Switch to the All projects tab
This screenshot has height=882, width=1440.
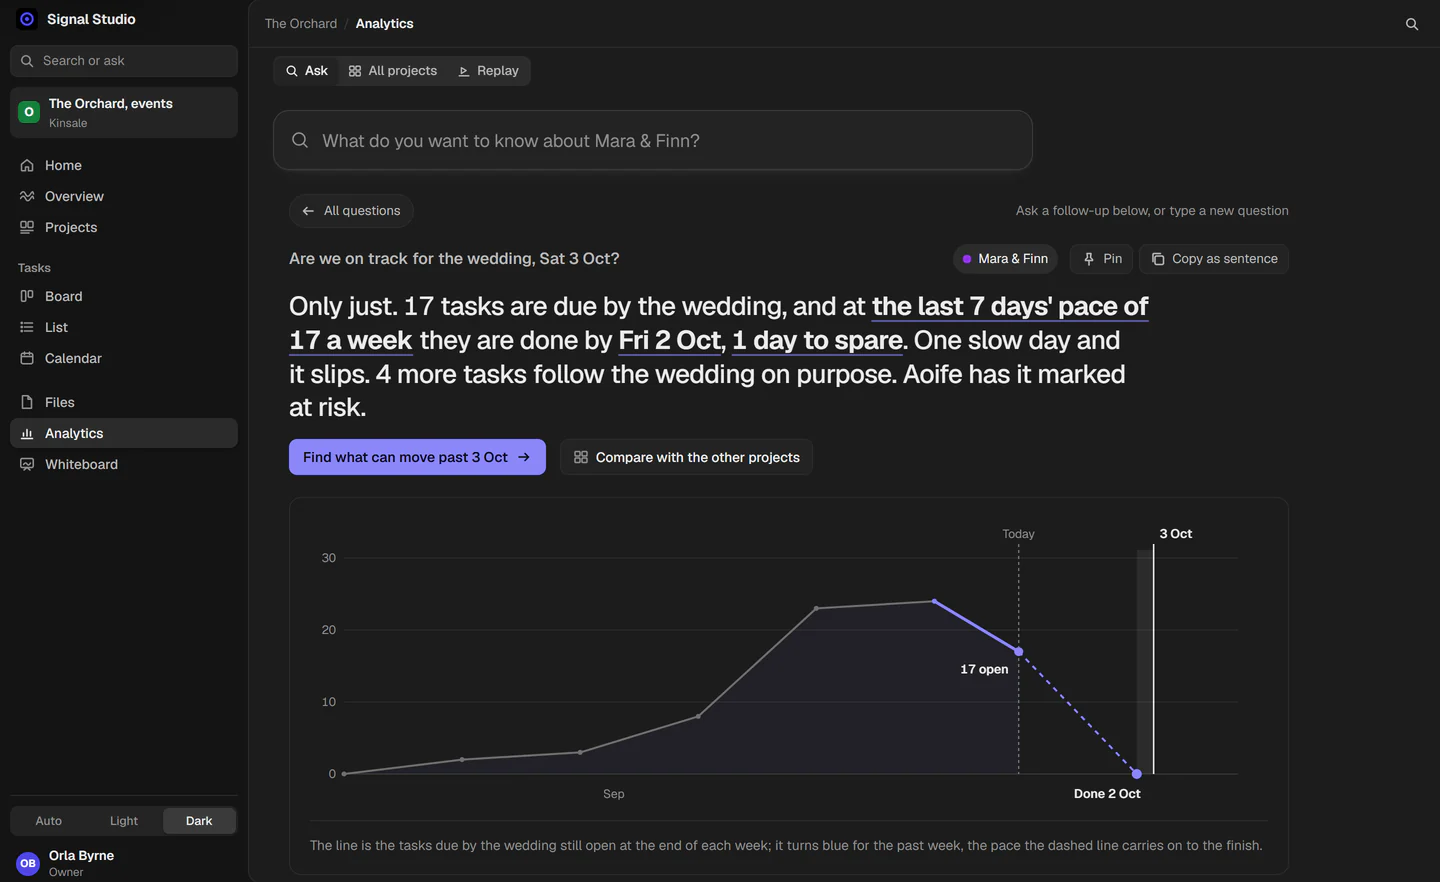pos(393,71)
